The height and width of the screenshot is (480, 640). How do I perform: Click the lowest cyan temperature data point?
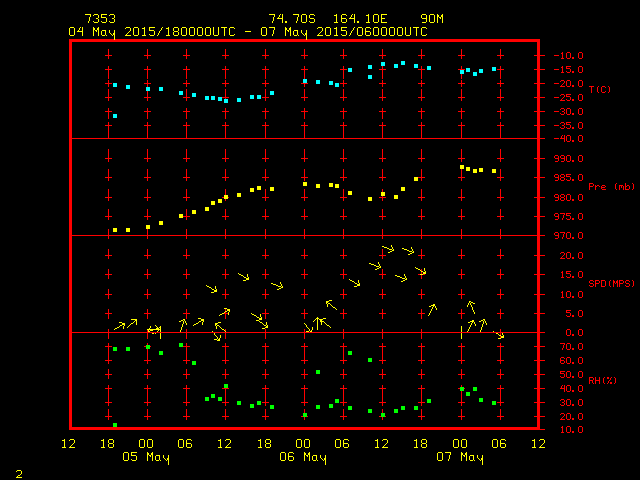coord(115,116)
